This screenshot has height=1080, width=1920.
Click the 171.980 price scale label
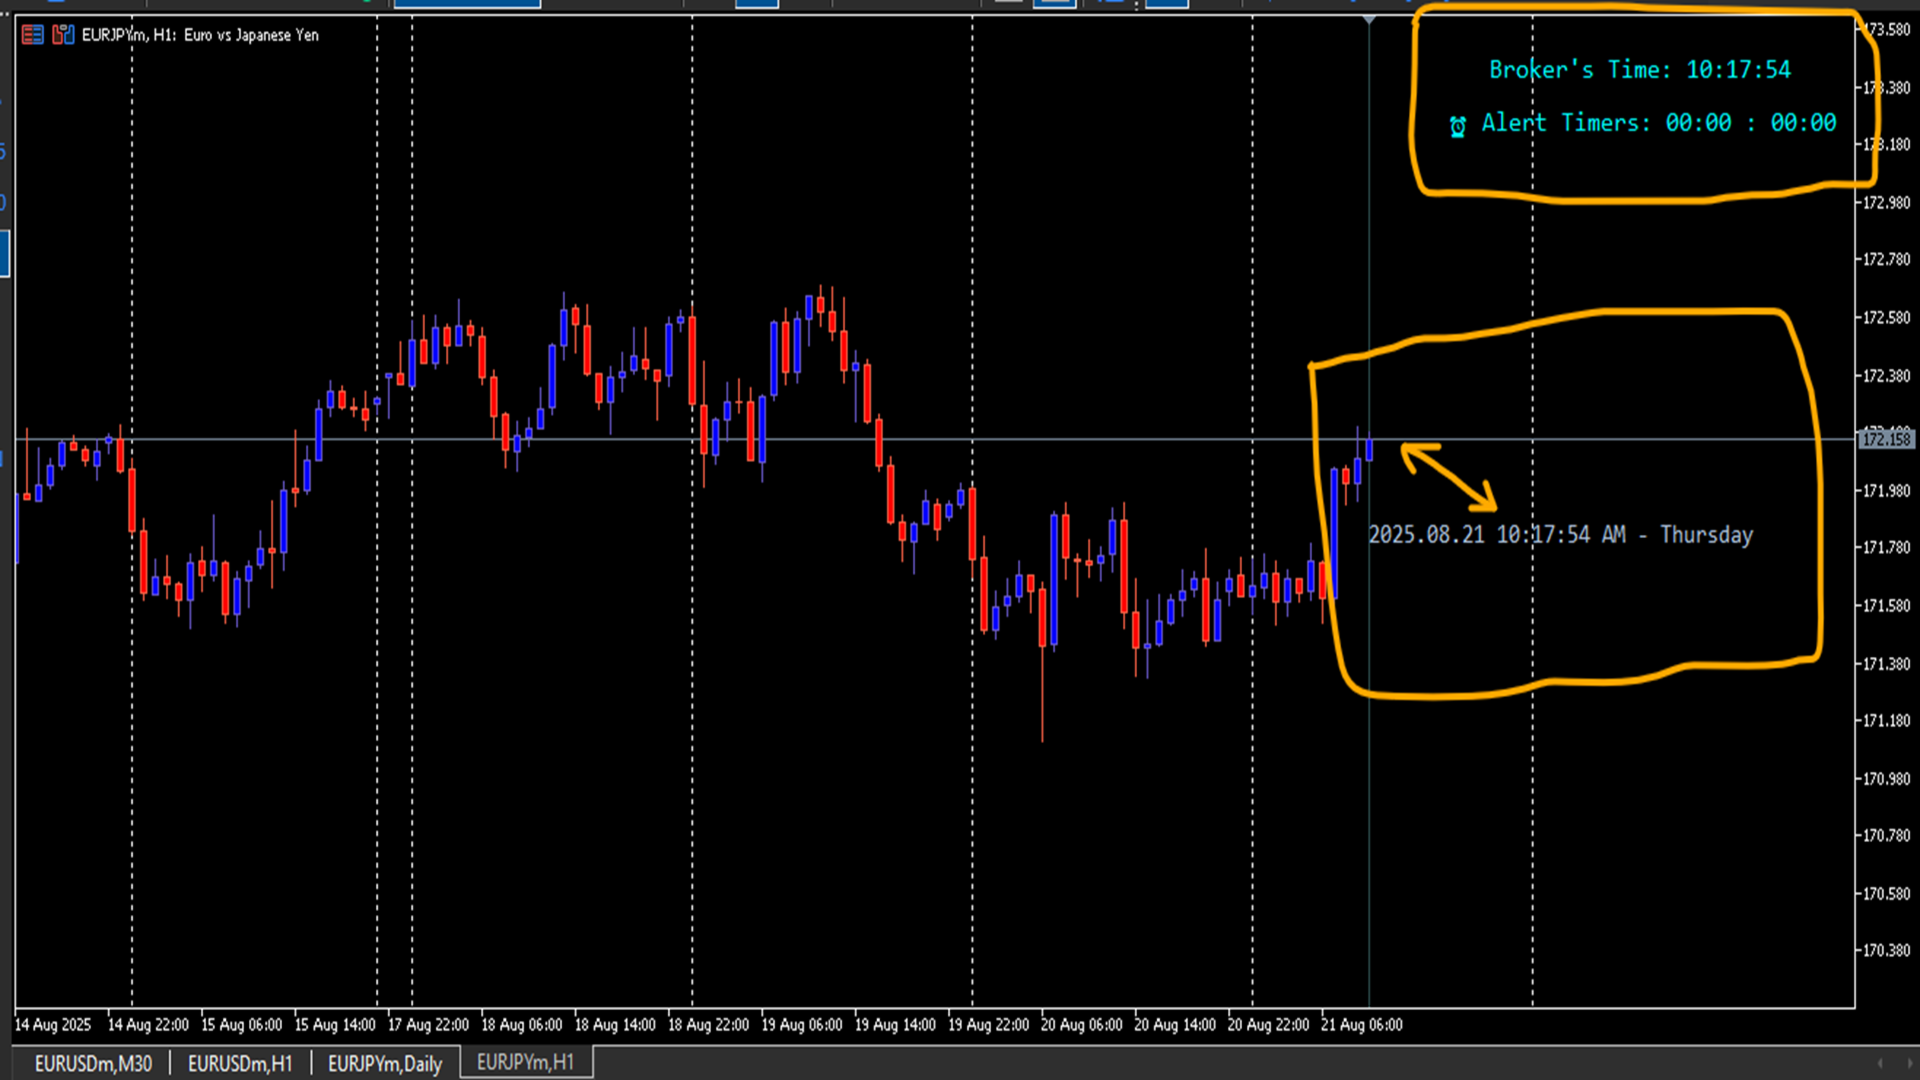[1886, 491]
